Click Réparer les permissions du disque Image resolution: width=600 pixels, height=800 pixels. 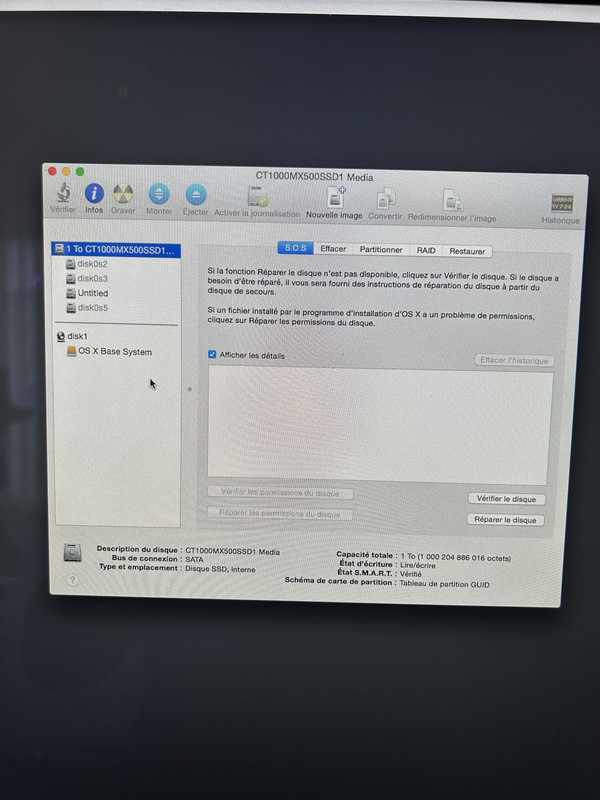click(280, 513)
